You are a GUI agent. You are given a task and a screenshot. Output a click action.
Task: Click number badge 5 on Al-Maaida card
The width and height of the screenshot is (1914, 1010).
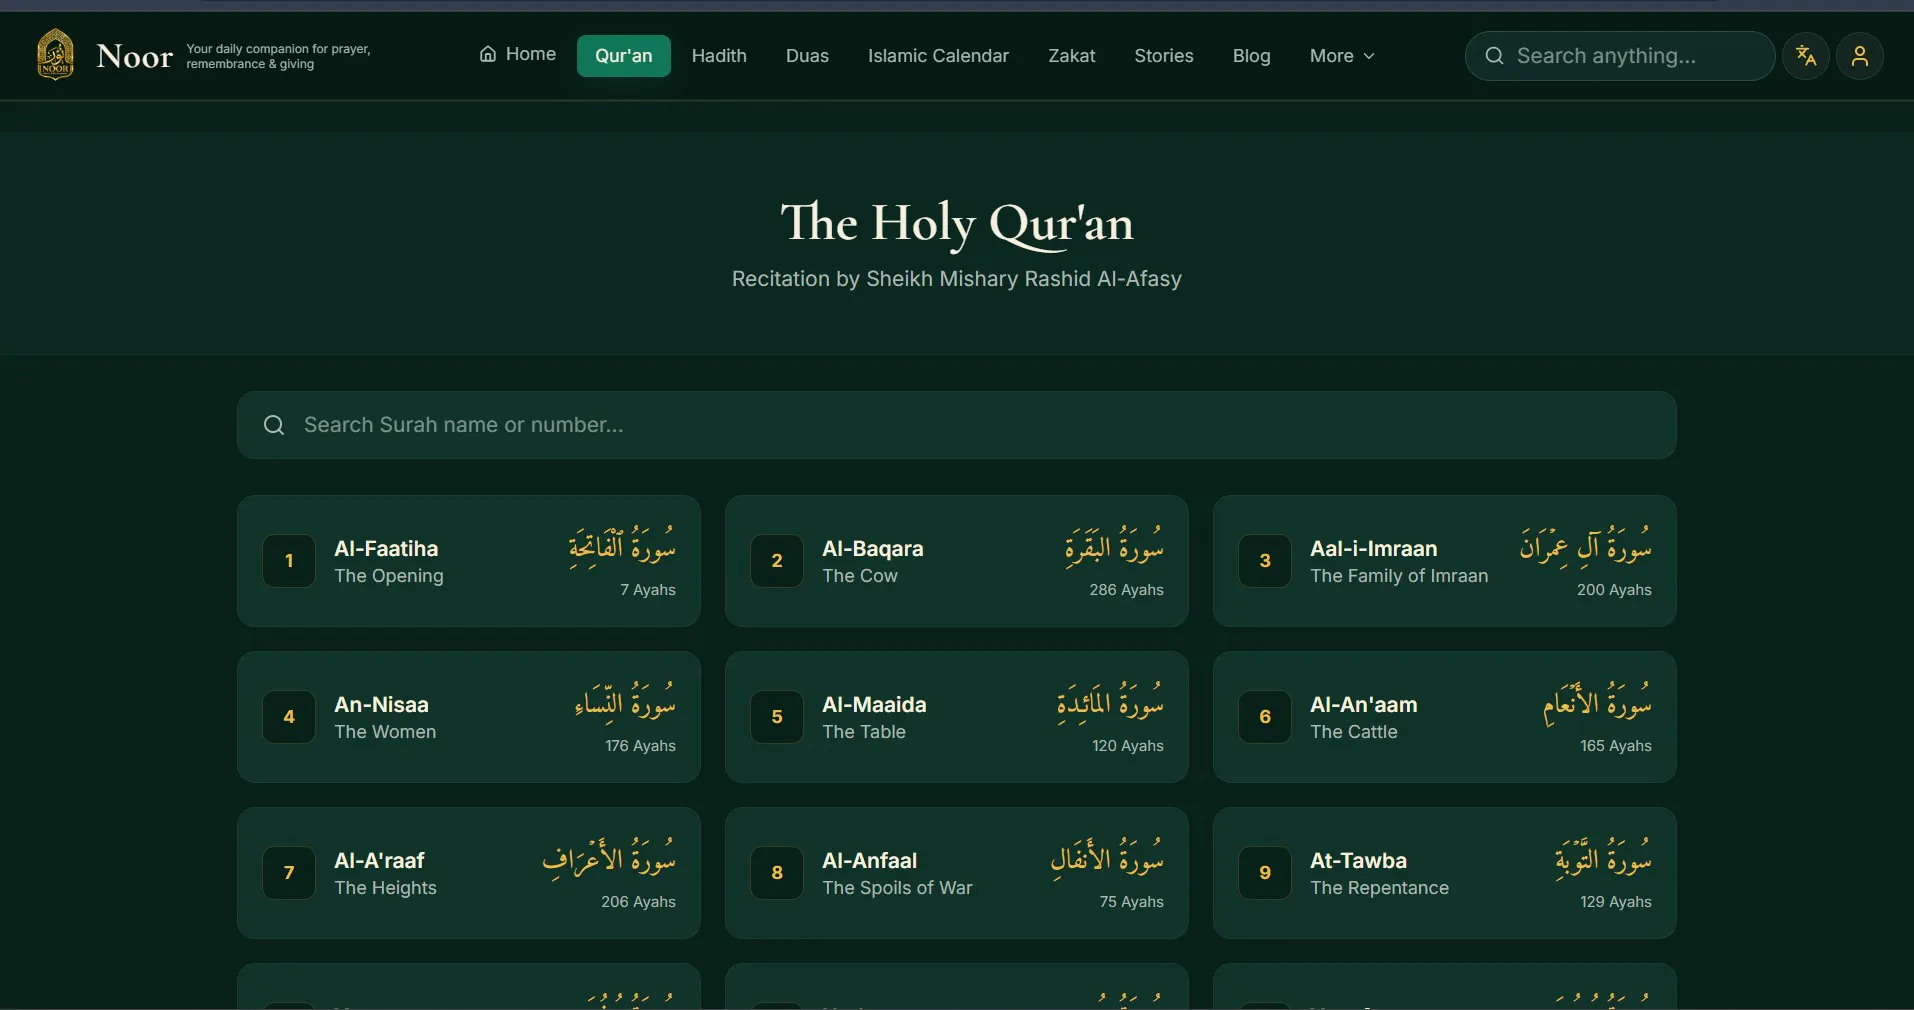point(777,717)
